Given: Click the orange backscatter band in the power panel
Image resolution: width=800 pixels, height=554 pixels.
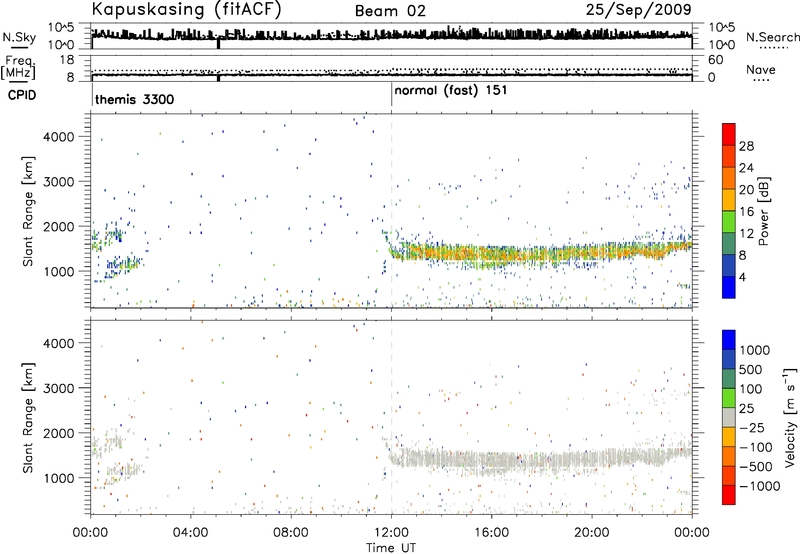Looking at the screenshot, I should 541,254.
